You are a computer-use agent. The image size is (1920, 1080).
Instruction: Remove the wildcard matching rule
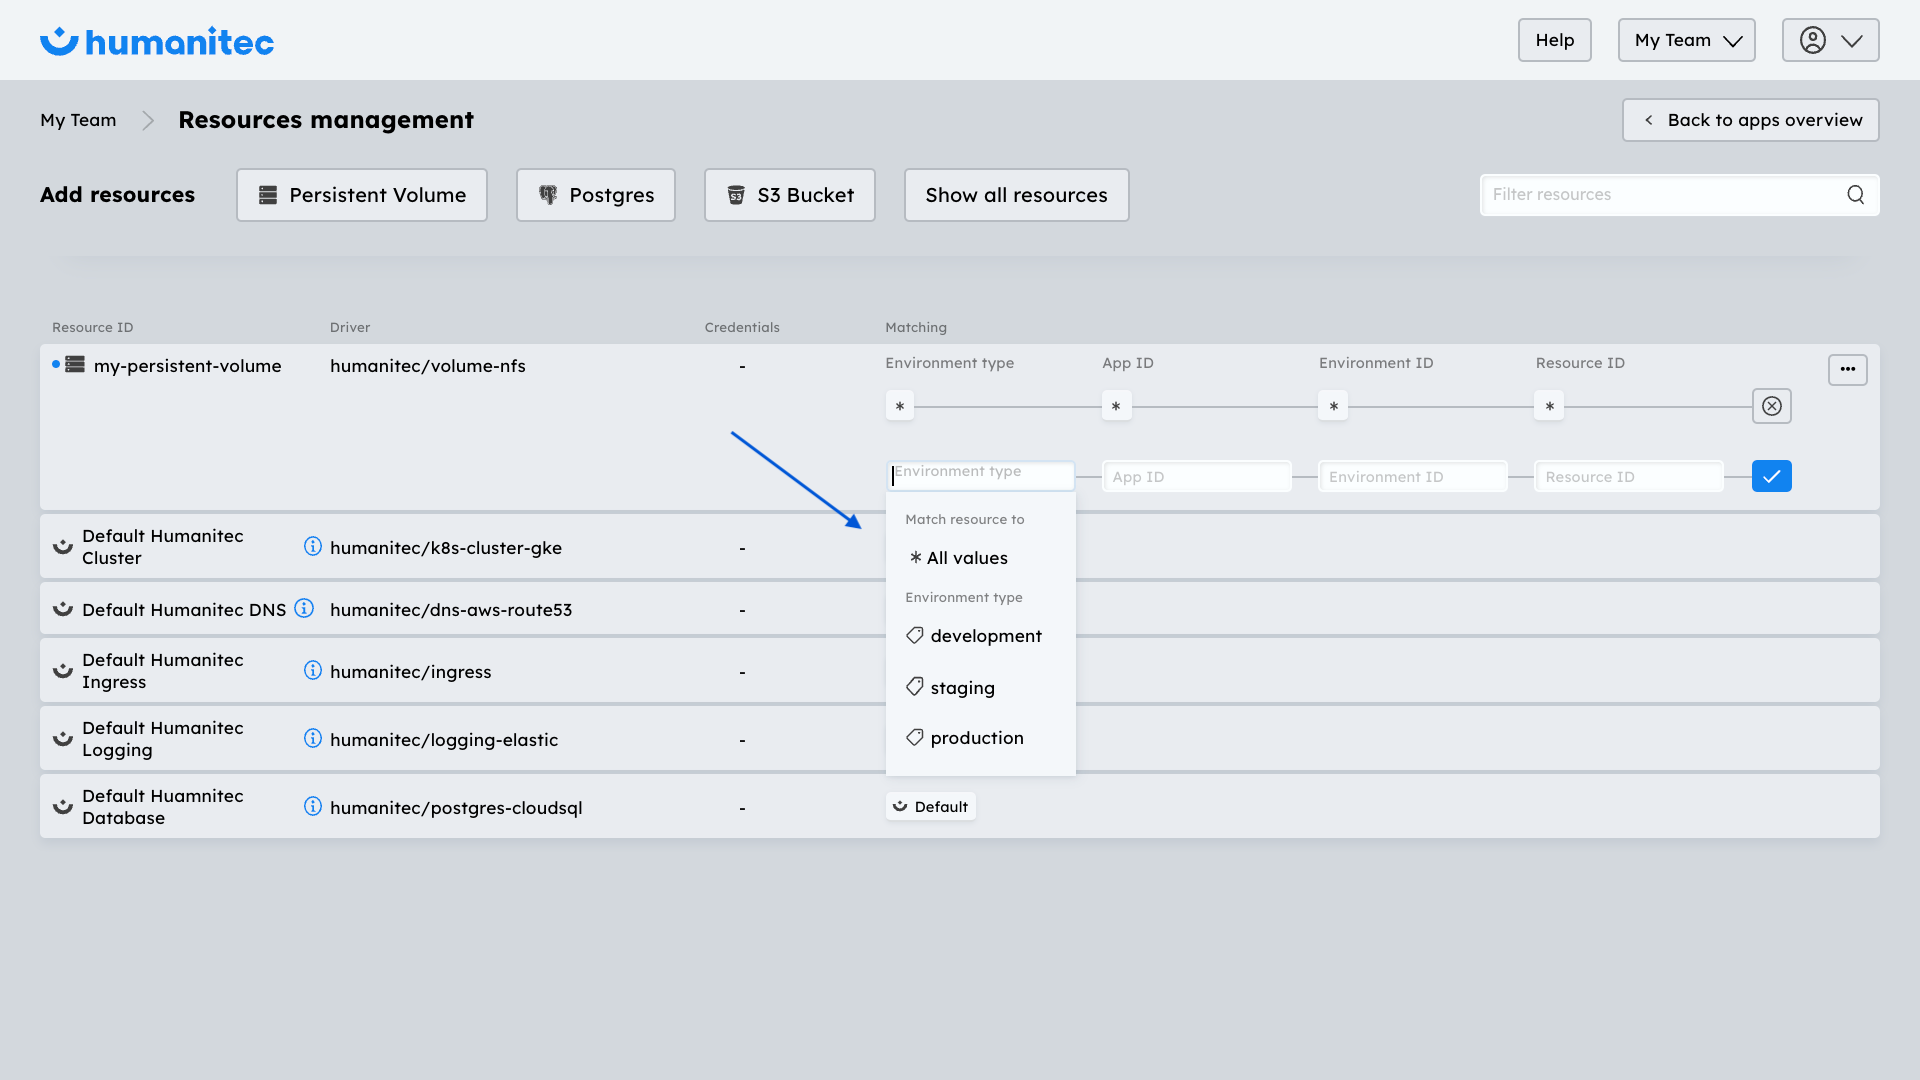(x=1772, y=406)
